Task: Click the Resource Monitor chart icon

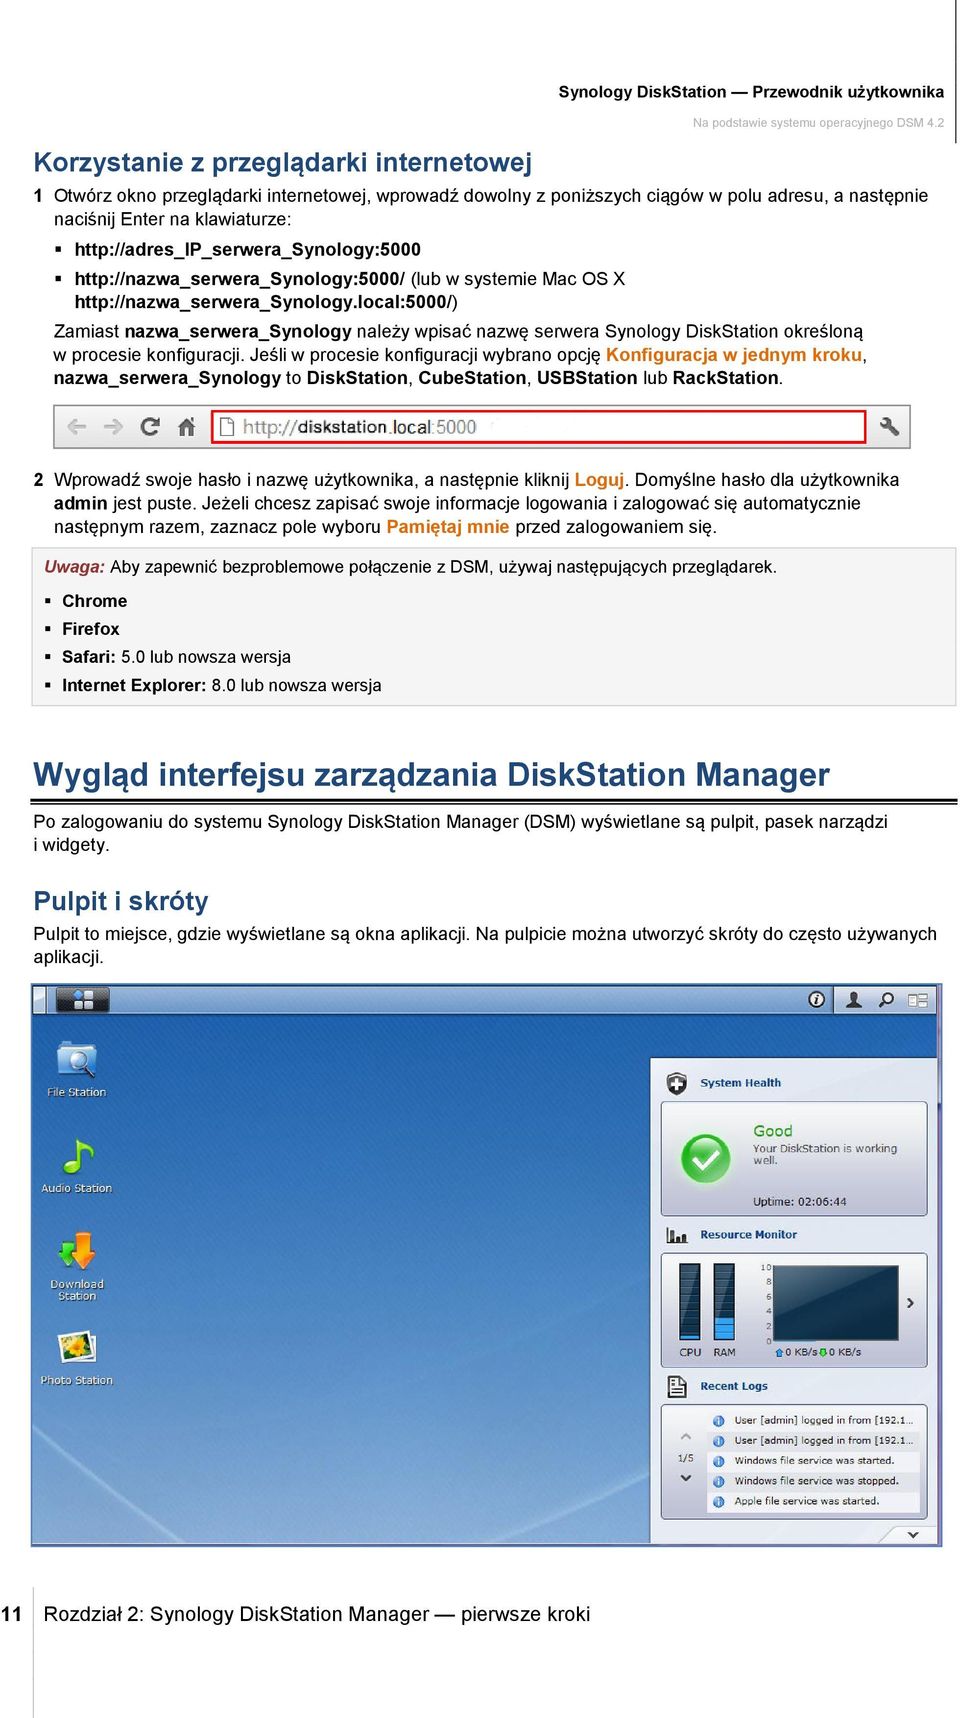Action: (677, 1235)
